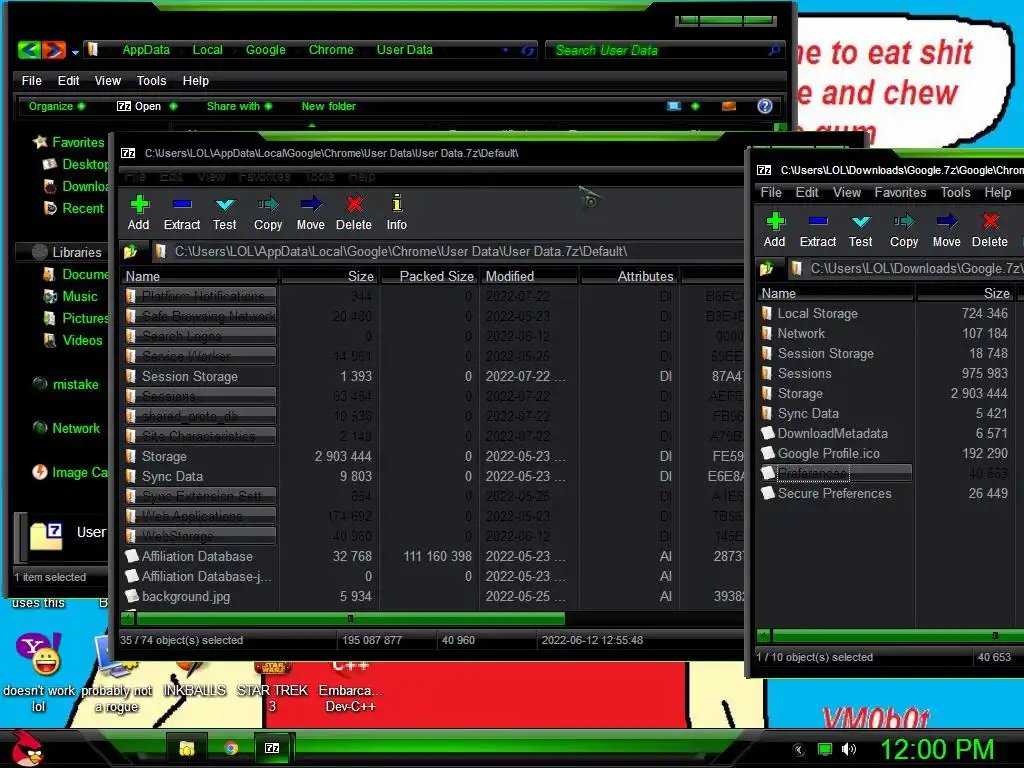Open the Organize dropdown in Explorer
1024x768 pixels.
click(57, 106)
